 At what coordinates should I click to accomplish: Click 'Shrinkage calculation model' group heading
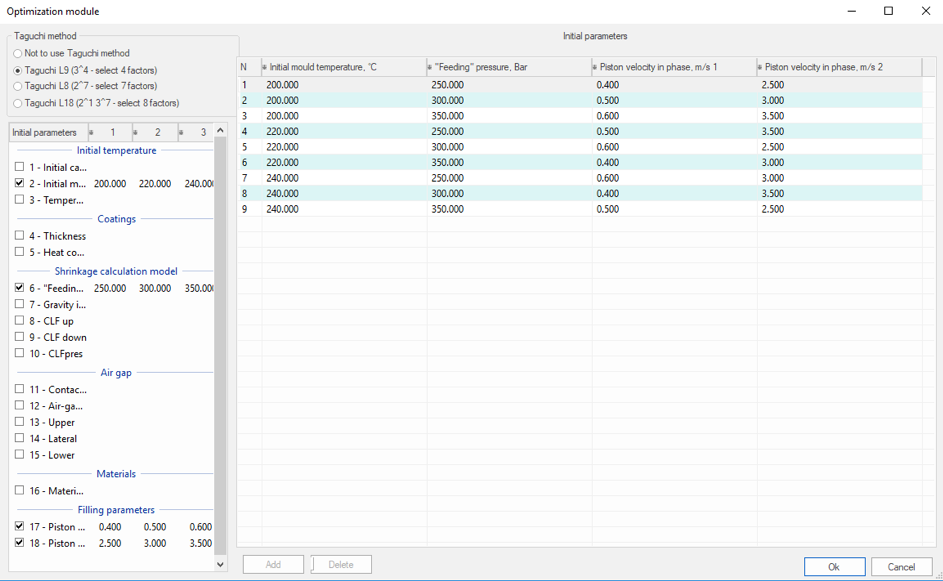coord(116,271)
